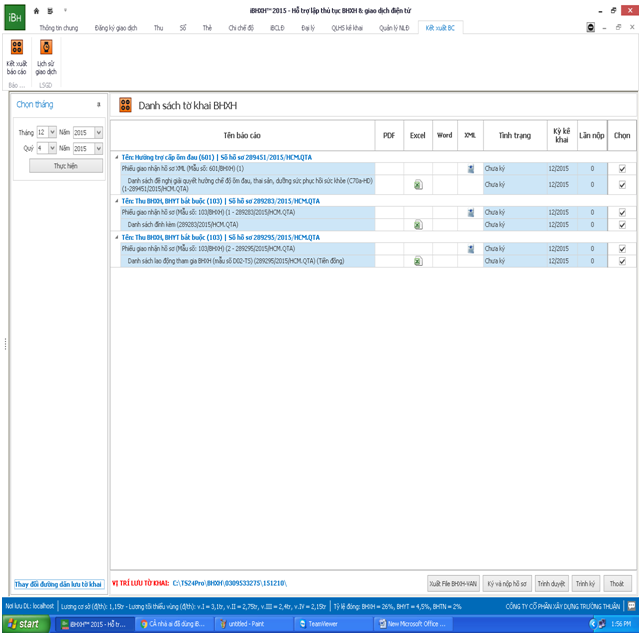This screenshot has width=641, height=635.
Task: Click the Kết xuất báo cáo ribbon icon
Action: pyautogui.click(x=17, y=55)
